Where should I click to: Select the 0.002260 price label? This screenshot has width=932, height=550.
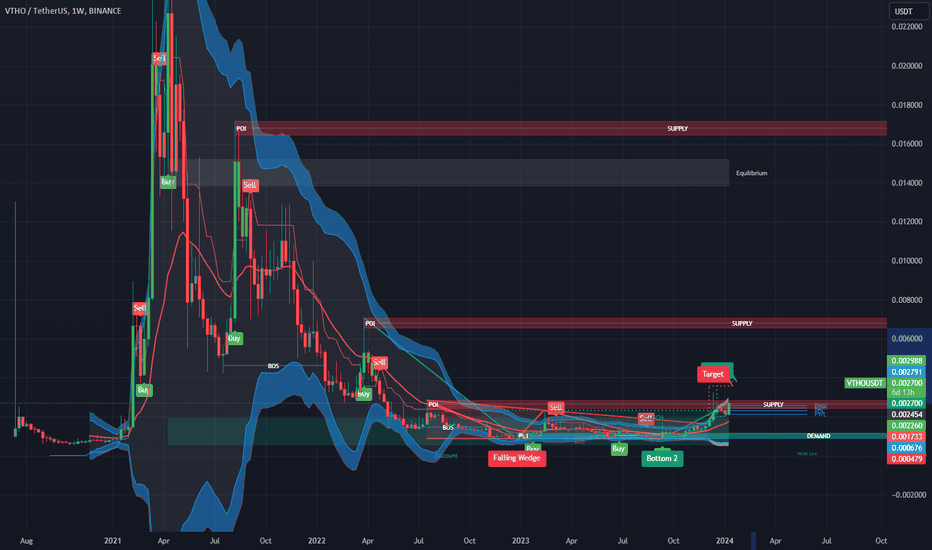tap(906, 426)
